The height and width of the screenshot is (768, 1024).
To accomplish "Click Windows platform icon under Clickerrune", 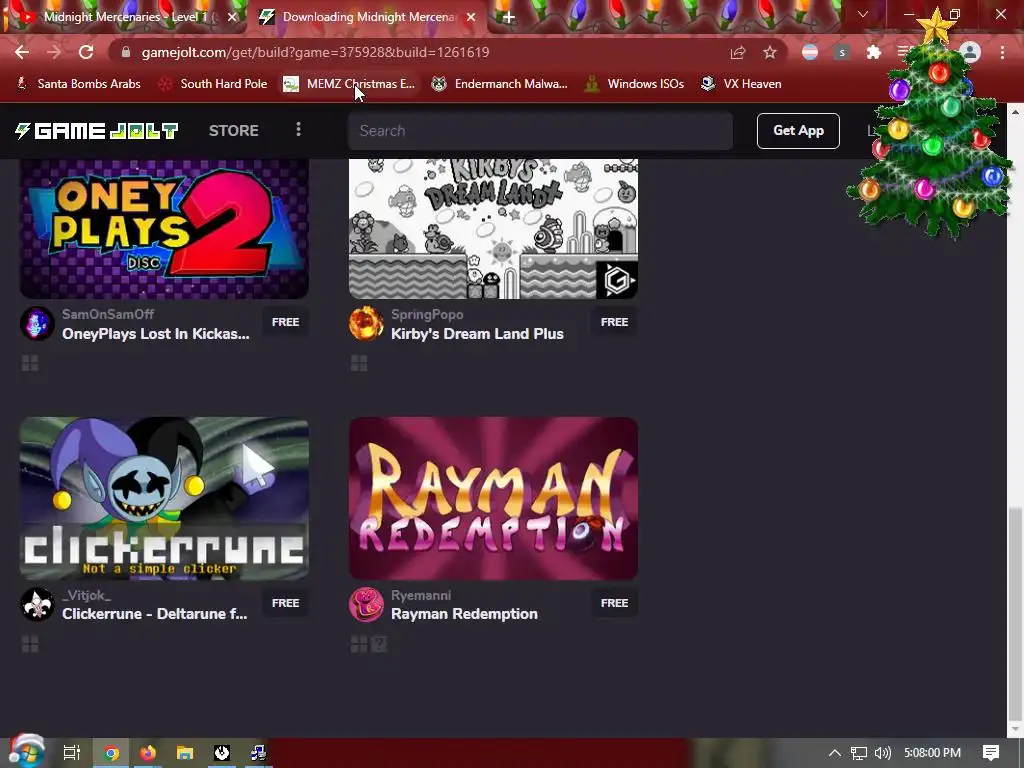I will click(30, 645).
